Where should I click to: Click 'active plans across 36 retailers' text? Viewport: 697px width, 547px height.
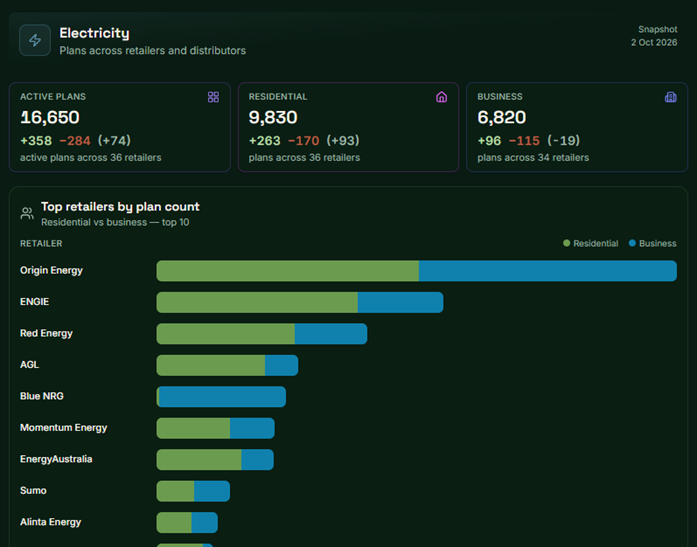[91, 158]
